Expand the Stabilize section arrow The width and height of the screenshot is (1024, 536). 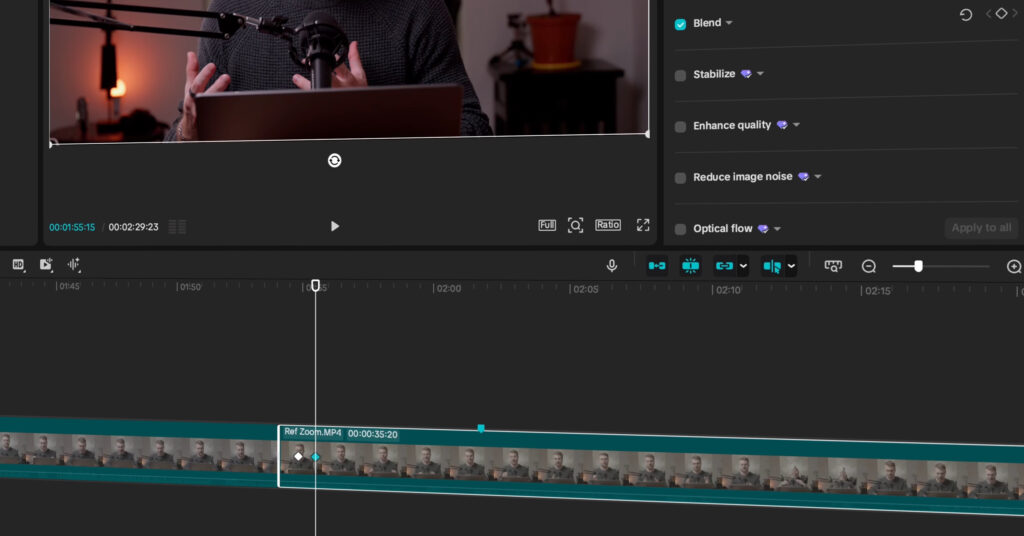click(760, 74)
